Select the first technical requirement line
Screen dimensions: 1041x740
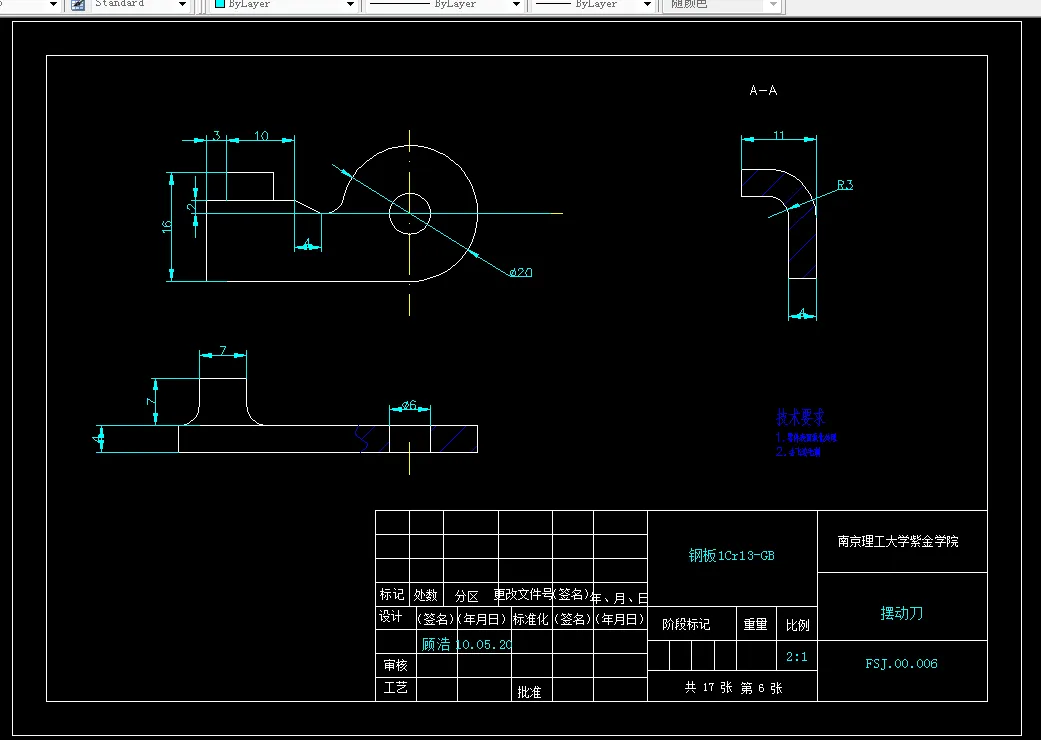[x=806, y=437]
